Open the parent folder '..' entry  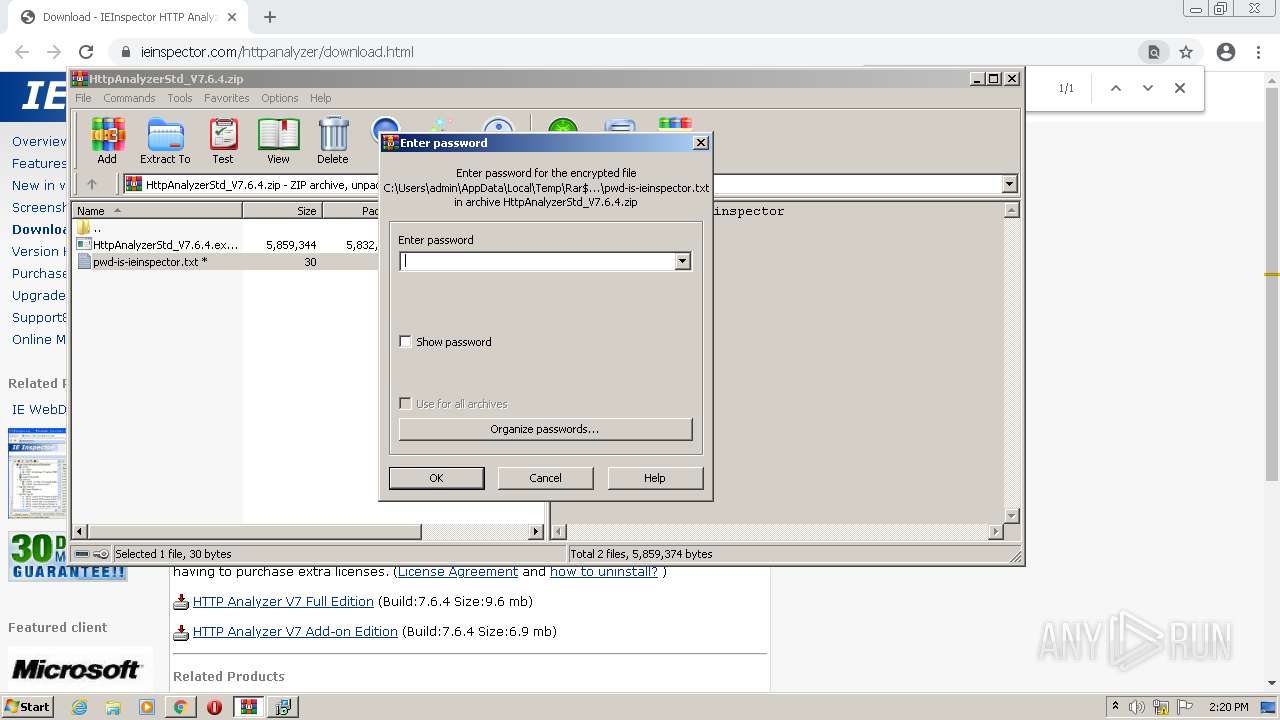pos(90,228)
